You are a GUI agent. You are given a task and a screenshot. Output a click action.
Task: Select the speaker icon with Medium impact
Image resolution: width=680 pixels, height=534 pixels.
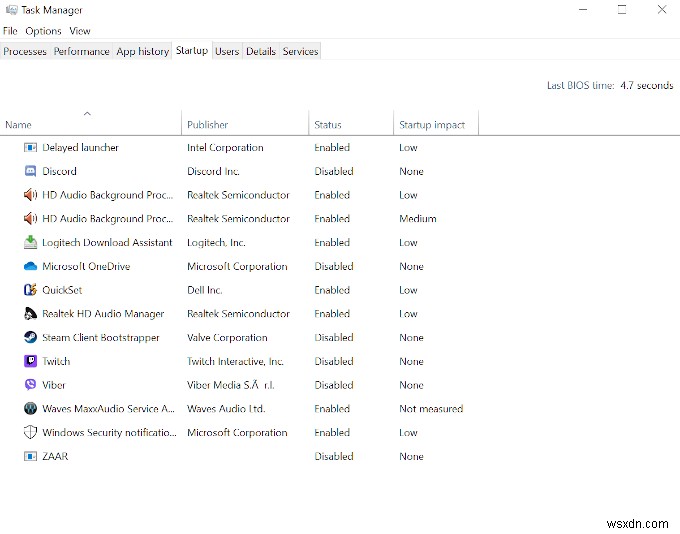click(x=30, y=219)
